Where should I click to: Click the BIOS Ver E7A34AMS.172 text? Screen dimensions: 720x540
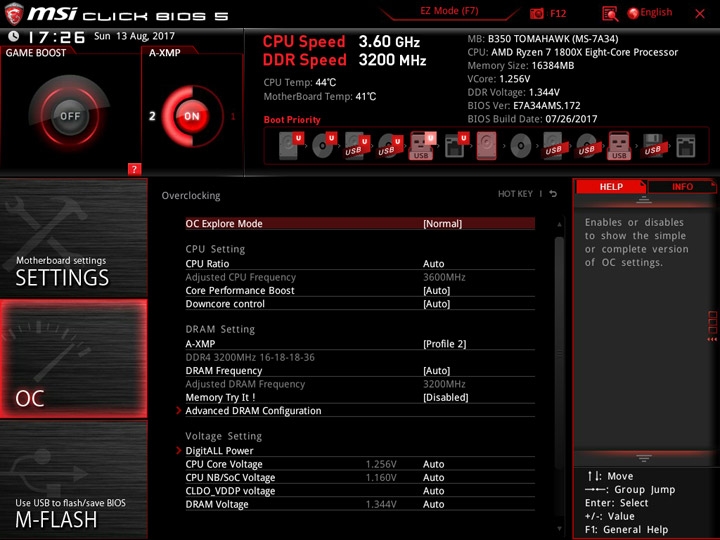pos(524,106)
